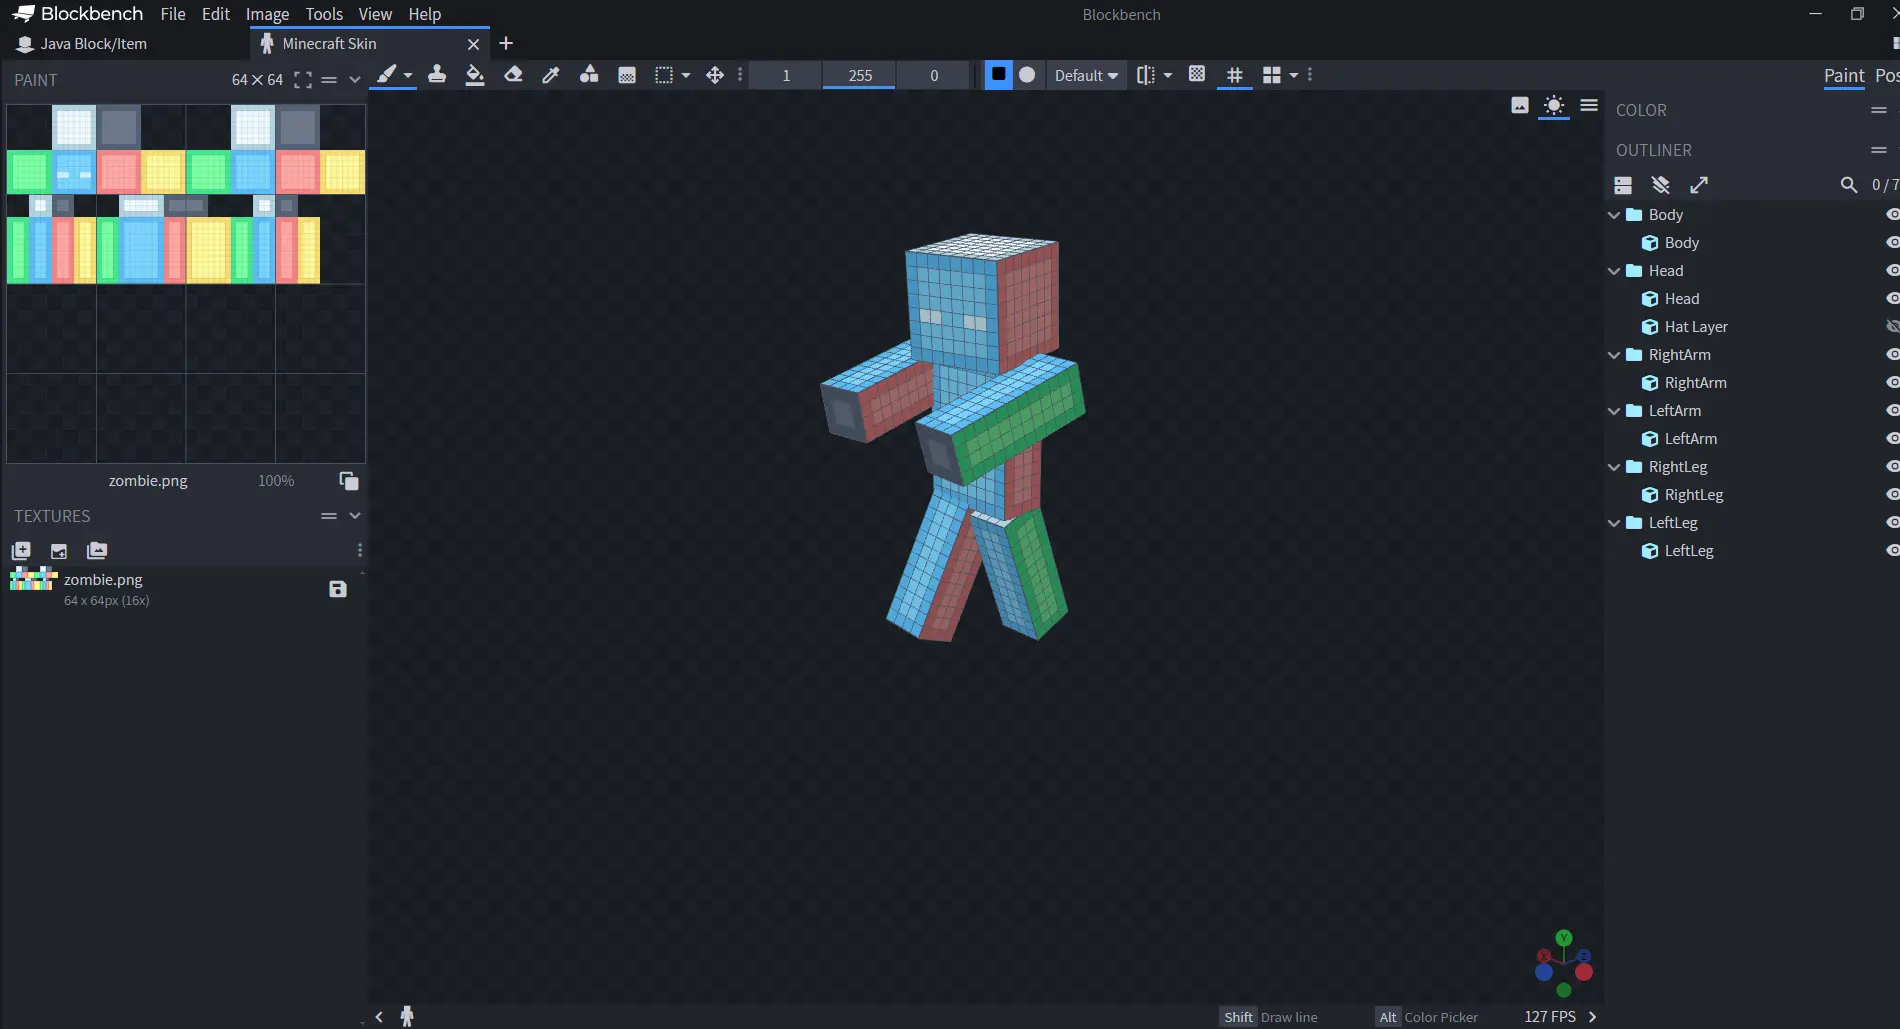Screen dimensions: 1900x1029
Task: Select the Eraser tool
Action: click(x=513, y=75)
